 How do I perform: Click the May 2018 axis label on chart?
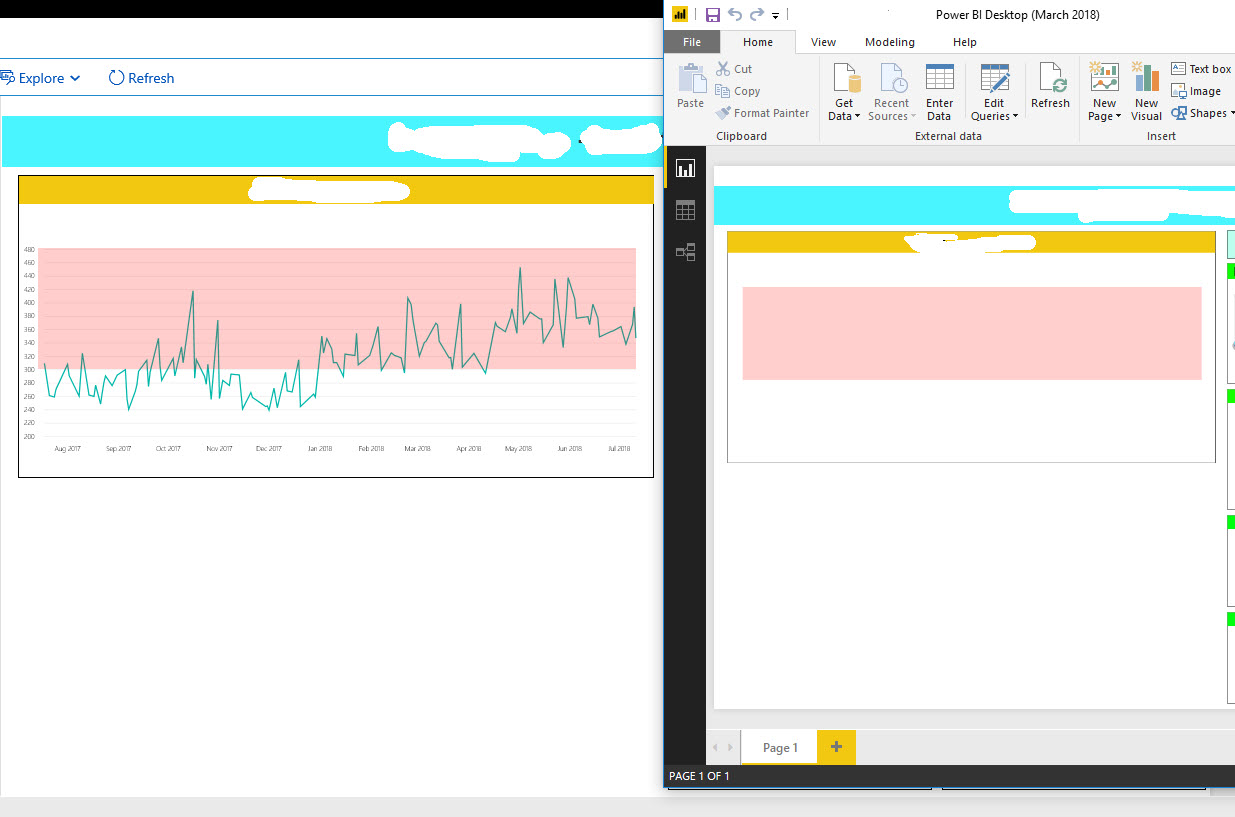coord(518,449)
